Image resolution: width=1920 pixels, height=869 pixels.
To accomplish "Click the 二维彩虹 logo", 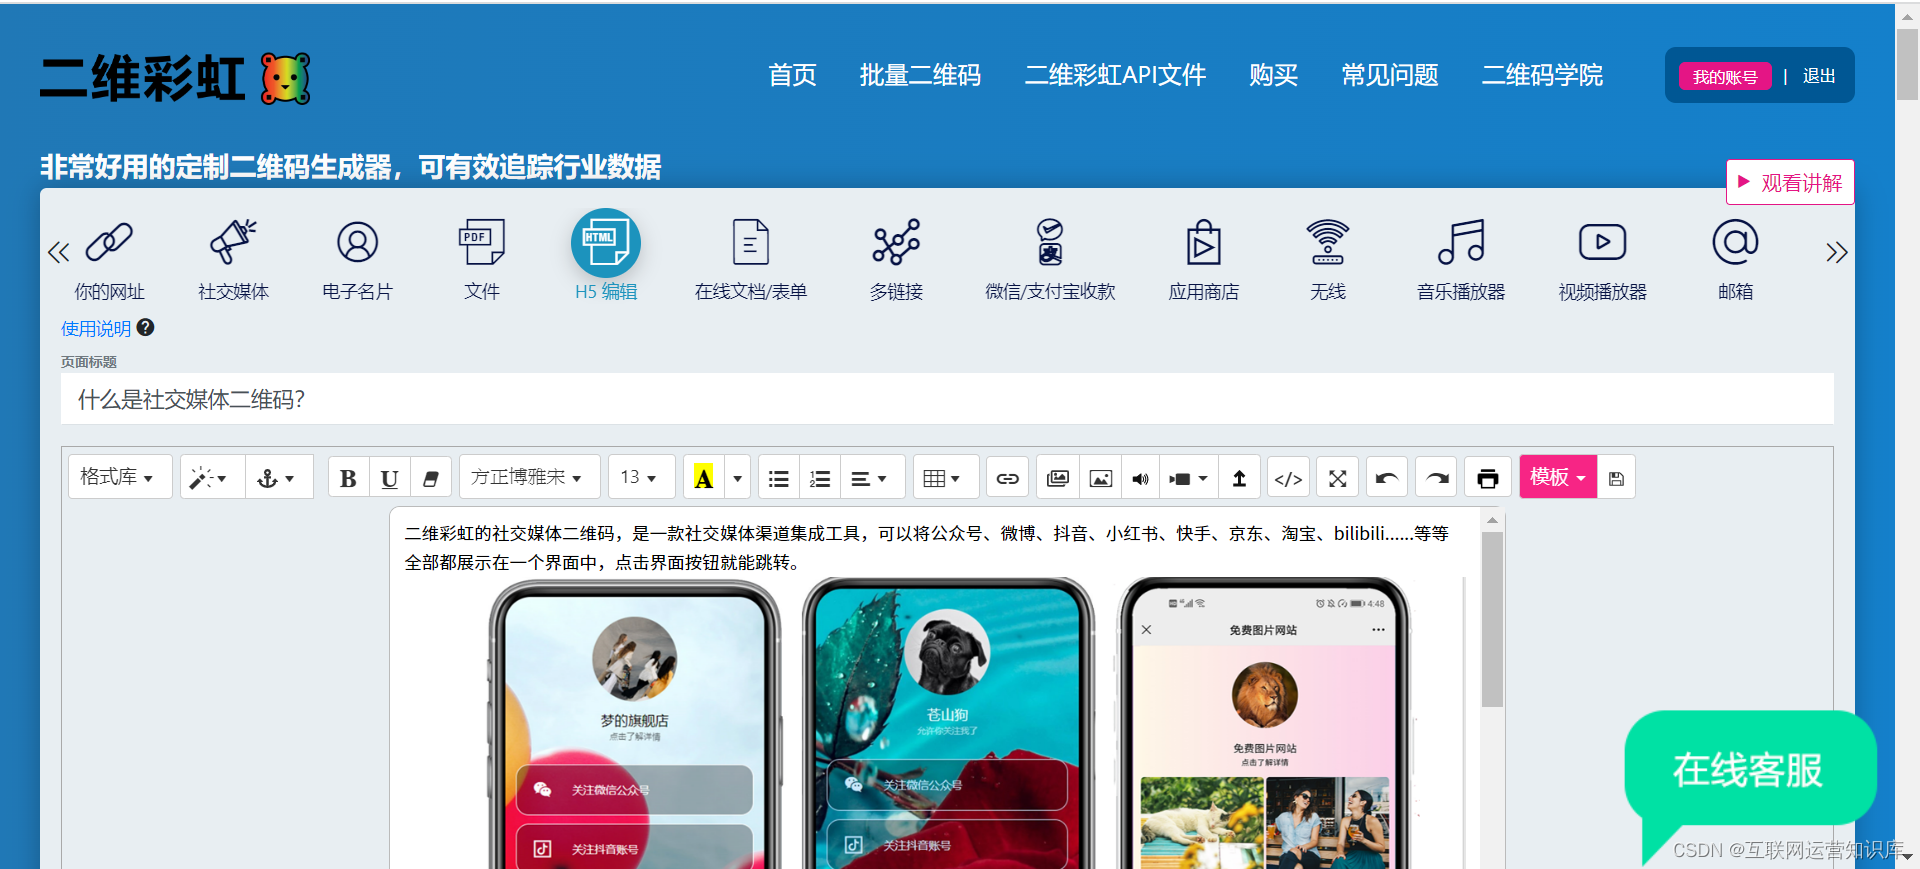I will (175, 78).
